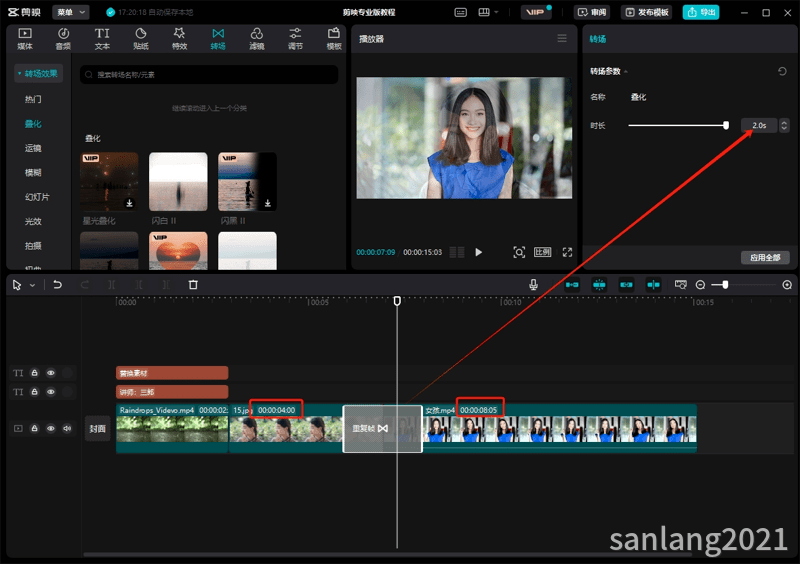Image resolution: width=800 pixels, height=564 pixels.
Task: Select the 叠化 dissolve category
Action: click(x=33, y=124)
